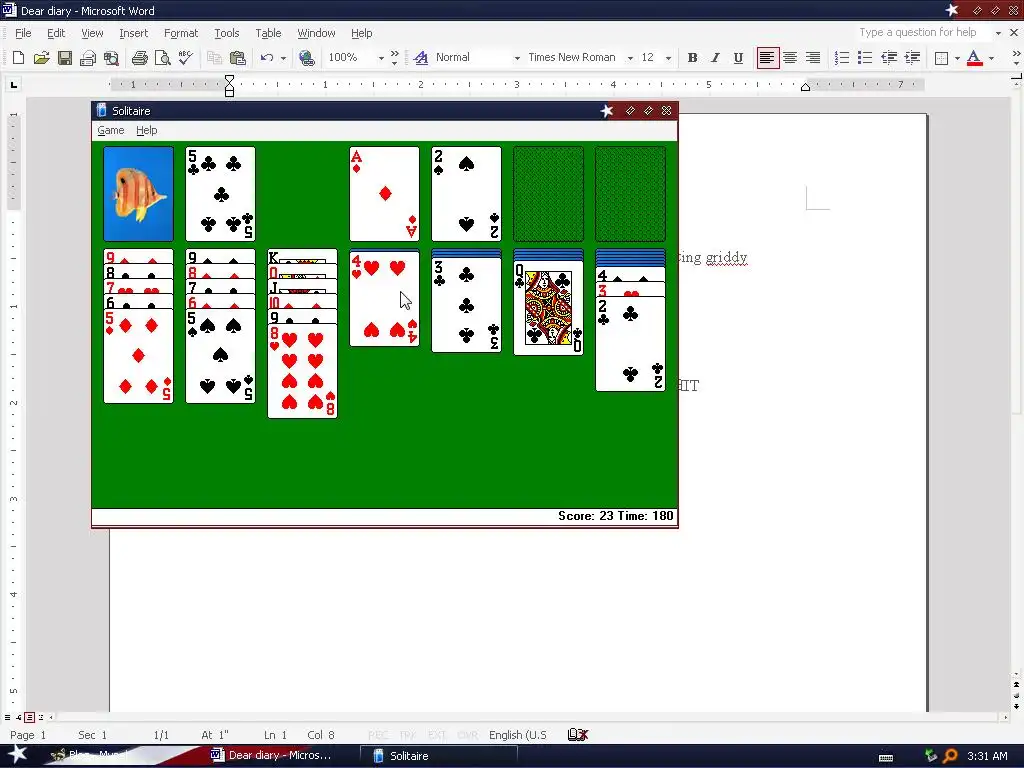The height and width of the screenshot is (768, 1024).
Task: Toggle Bold formatting
Action: pyautogui.click(x=692, y=57)
